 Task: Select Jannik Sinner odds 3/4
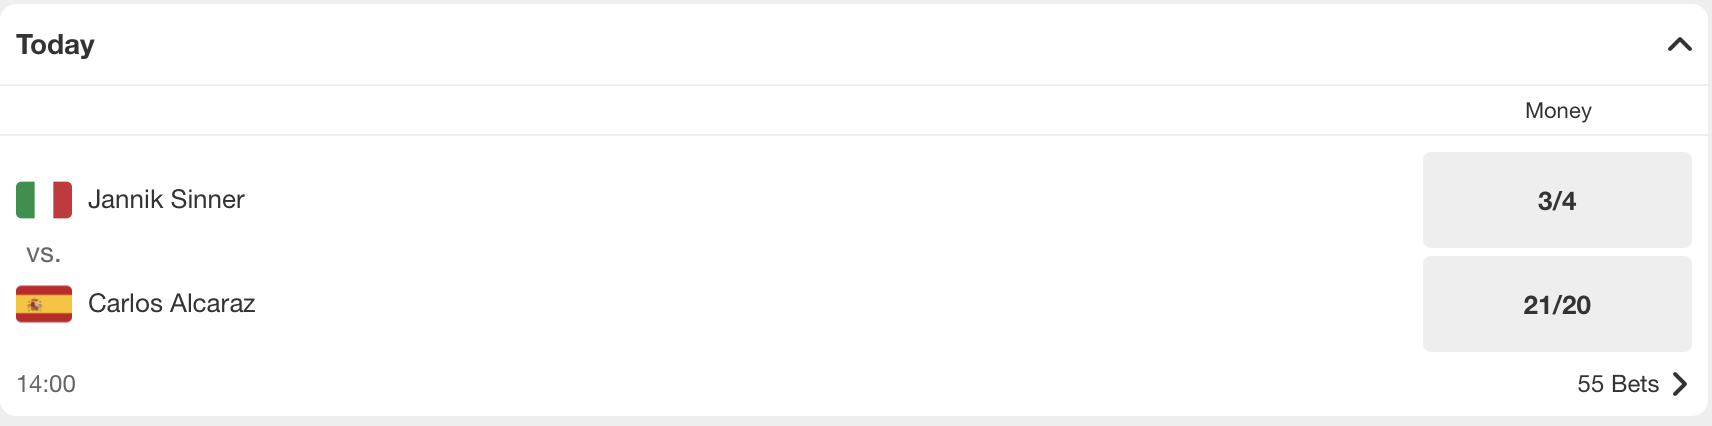[x=1556, y=200]
